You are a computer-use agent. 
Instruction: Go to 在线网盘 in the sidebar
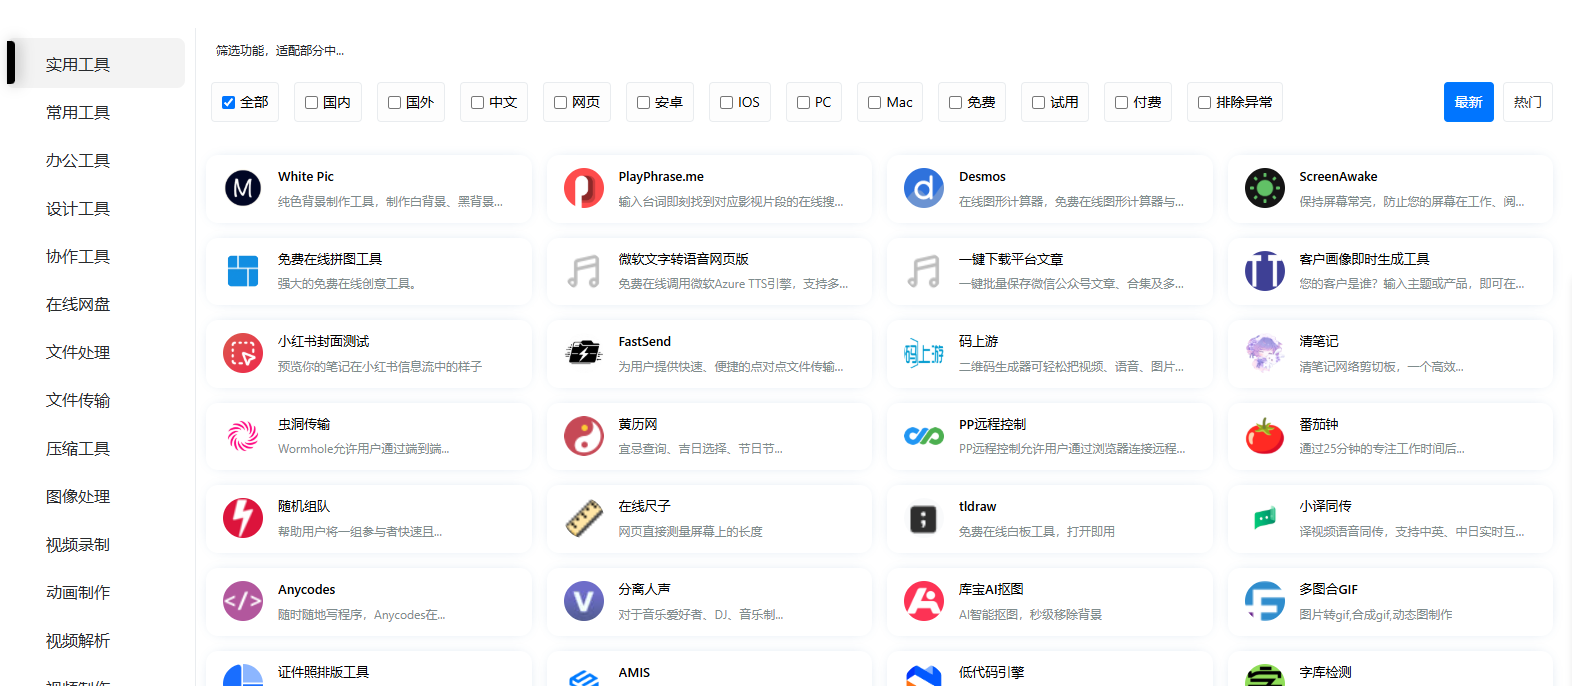click(x=78, y=304)
